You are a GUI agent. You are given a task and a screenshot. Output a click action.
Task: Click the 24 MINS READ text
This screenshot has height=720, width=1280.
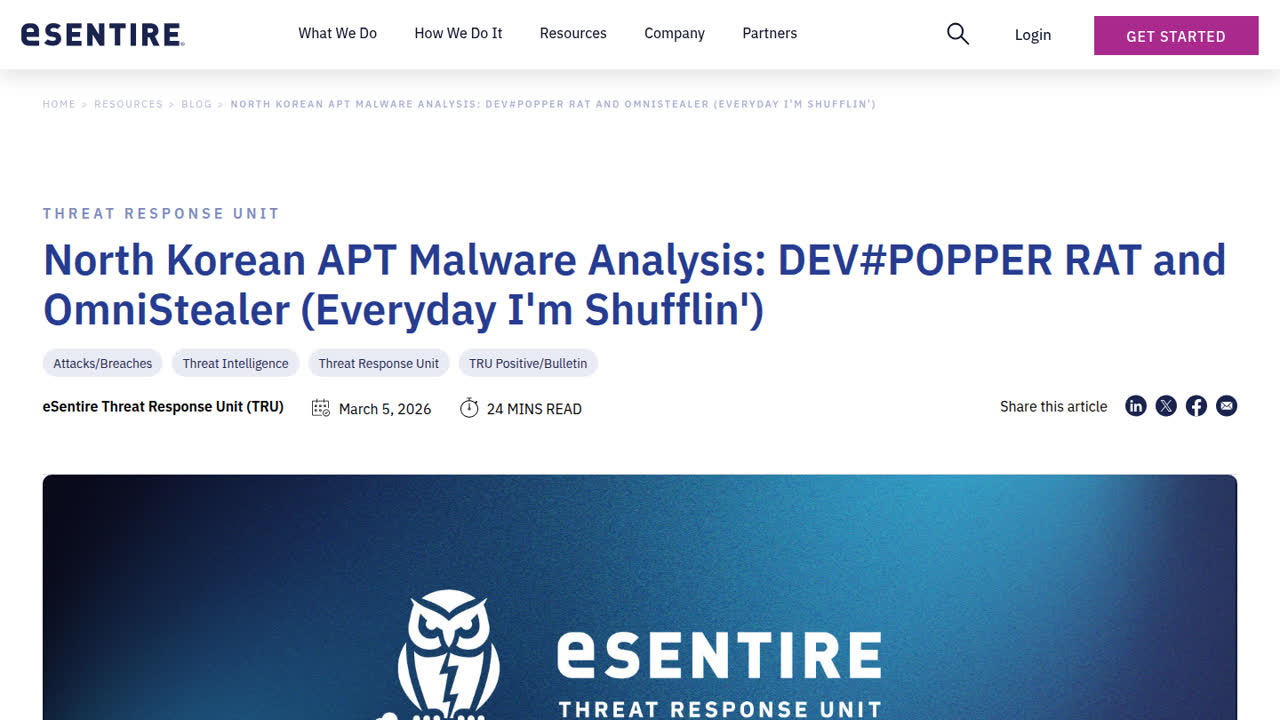[534, 409]
